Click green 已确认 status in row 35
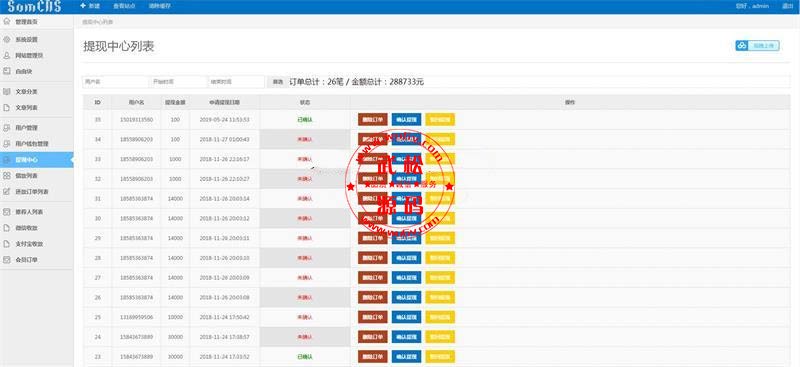 (305, 119)
